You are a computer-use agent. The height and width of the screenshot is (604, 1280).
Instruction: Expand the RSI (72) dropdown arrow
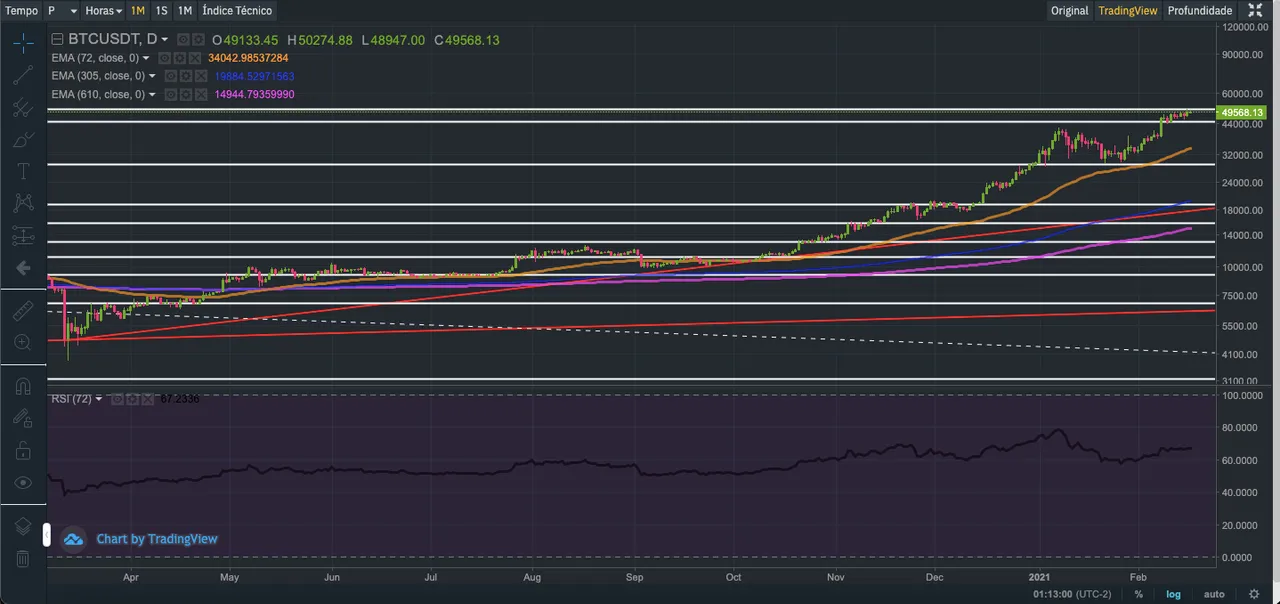coord(99,399)
